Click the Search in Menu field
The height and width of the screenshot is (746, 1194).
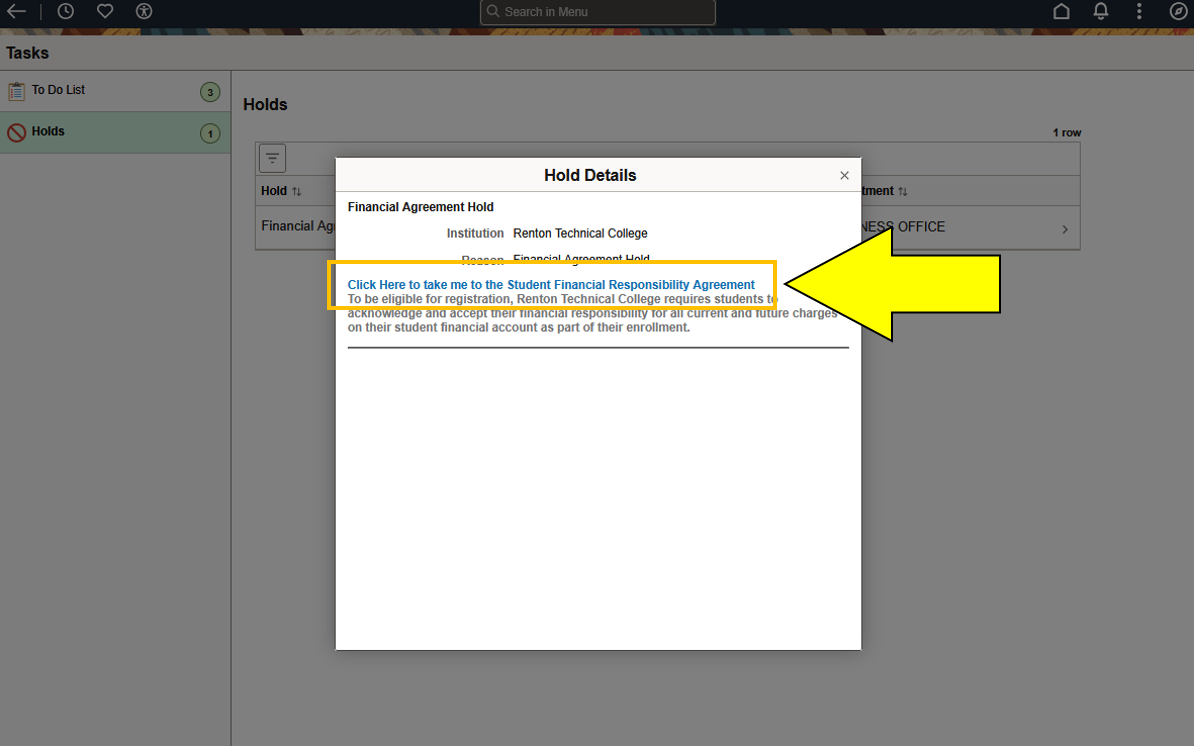pyautogui.click(x=597, y=11)
